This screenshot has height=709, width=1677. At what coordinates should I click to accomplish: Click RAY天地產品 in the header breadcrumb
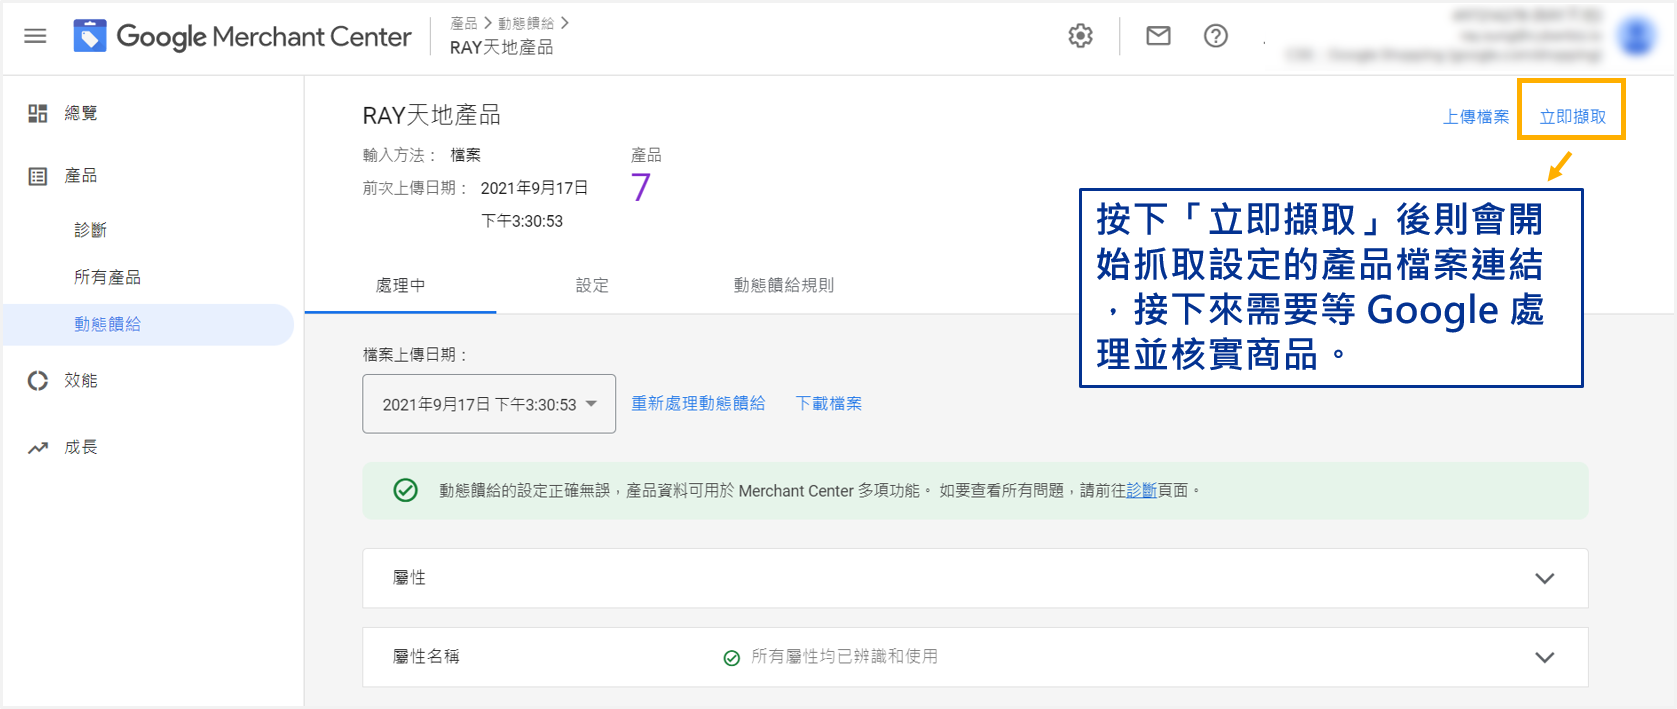click(x=501, y=47)
